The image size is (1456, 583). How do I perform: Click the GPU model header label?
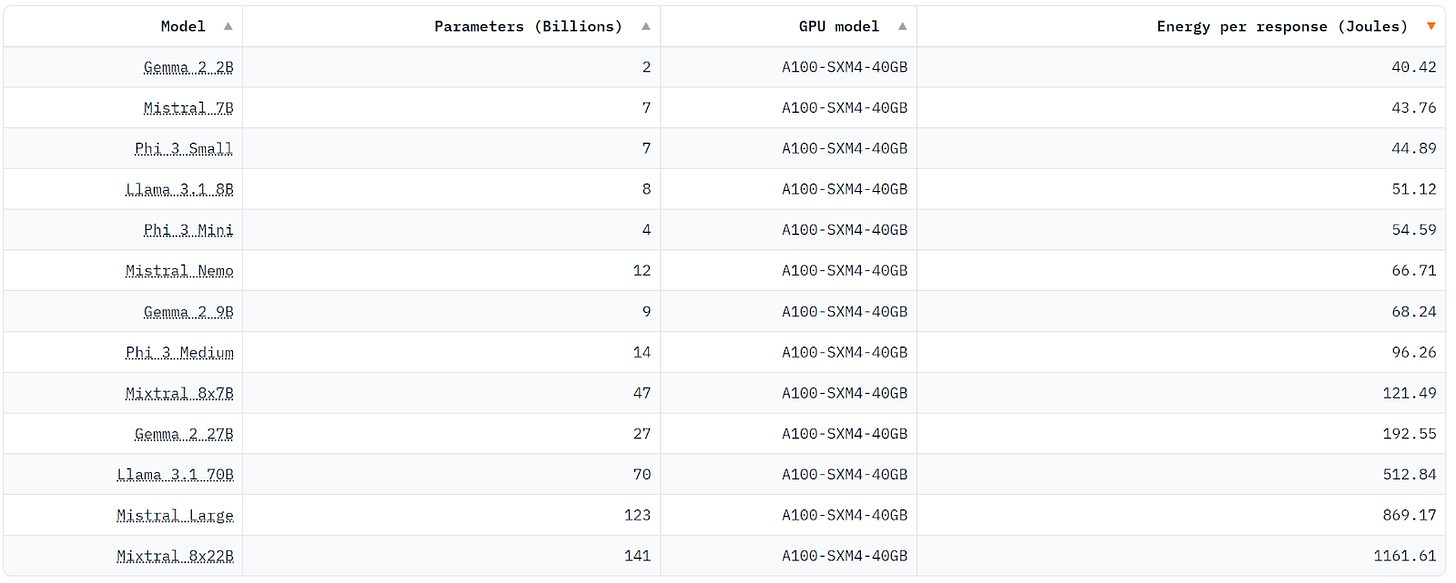(839, 27)
